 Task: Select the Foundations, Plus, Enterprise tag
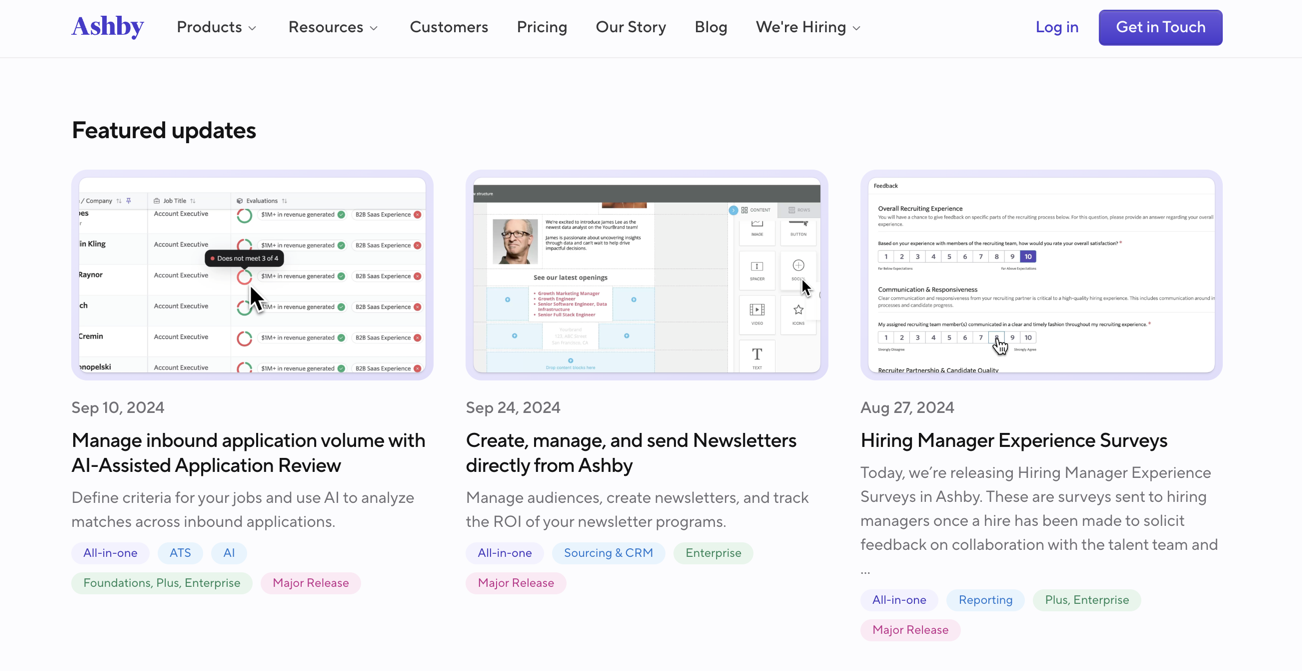pos(162,583)
